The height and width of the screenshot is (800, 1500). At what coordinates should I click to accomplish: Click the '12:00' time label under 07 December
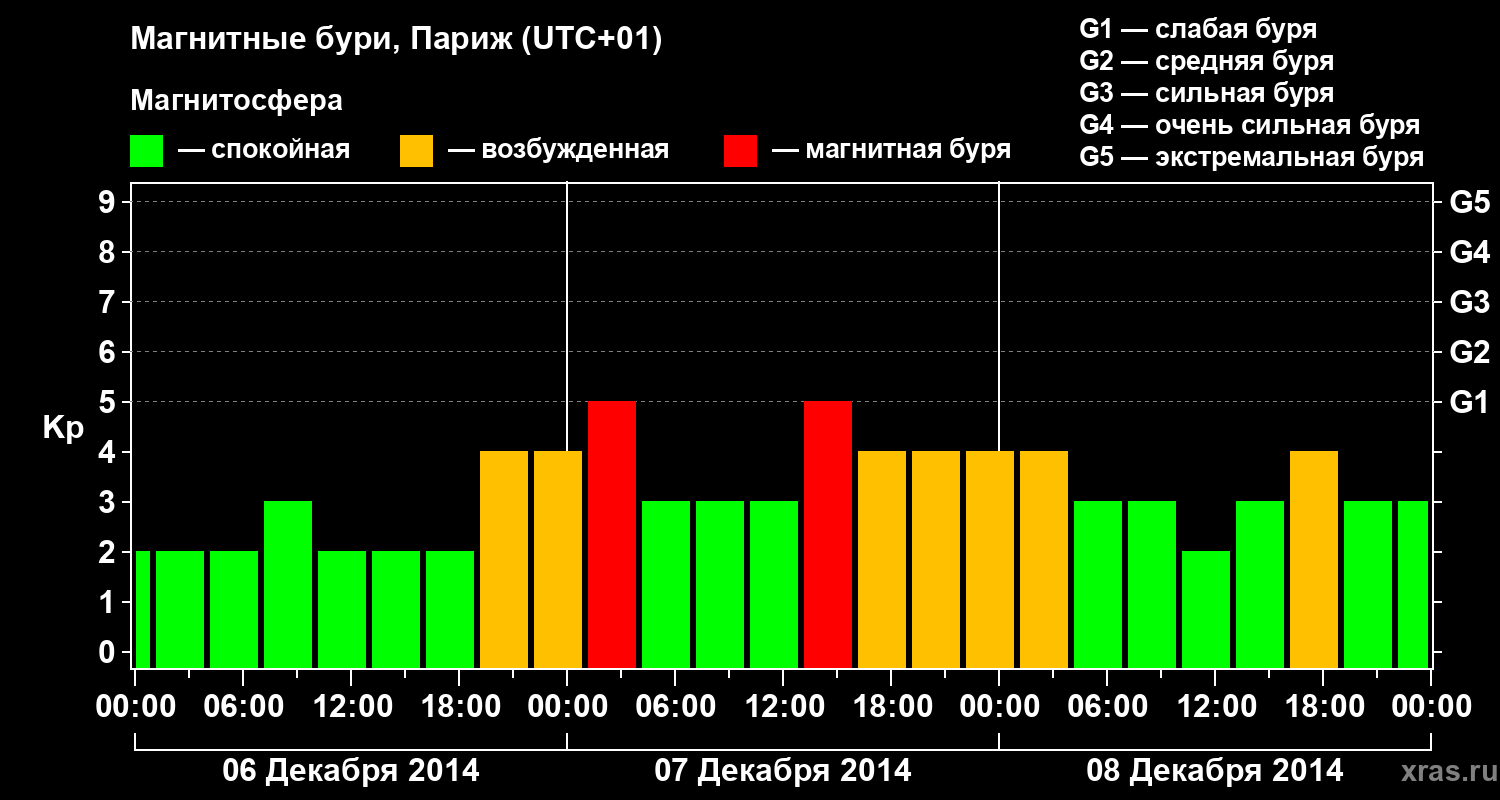(783, 707)
